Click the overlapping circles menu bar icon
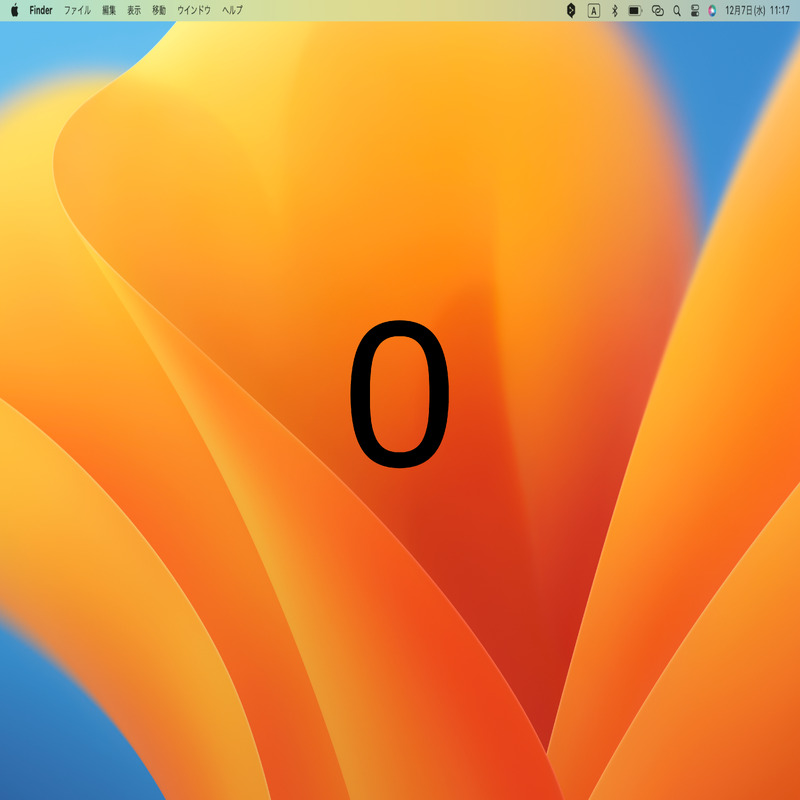The image size is (800, 800). (658, 11)
